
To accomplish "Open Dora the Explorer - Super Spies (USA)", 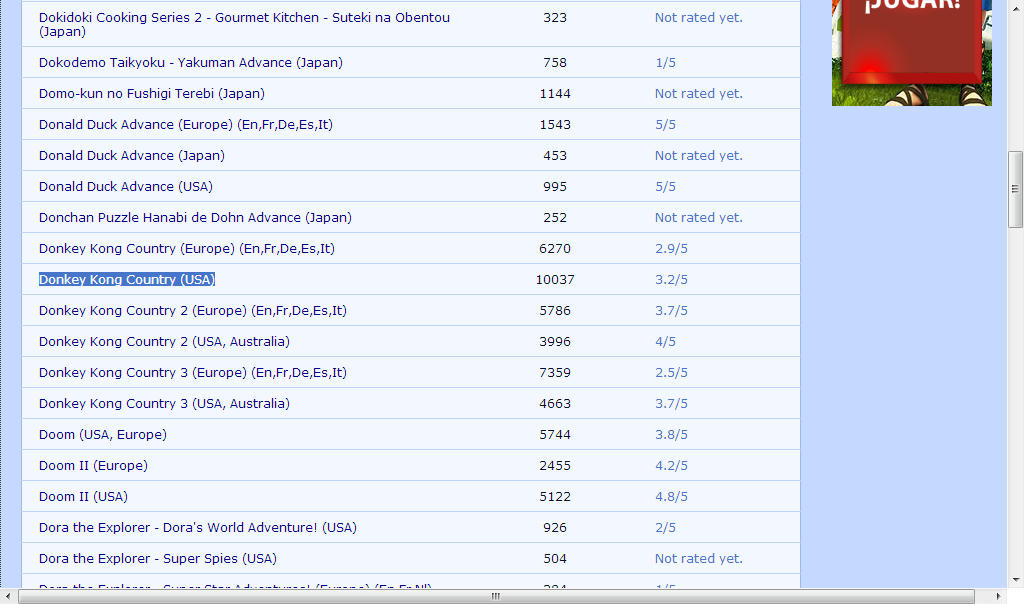I will (x=157, y=559).
